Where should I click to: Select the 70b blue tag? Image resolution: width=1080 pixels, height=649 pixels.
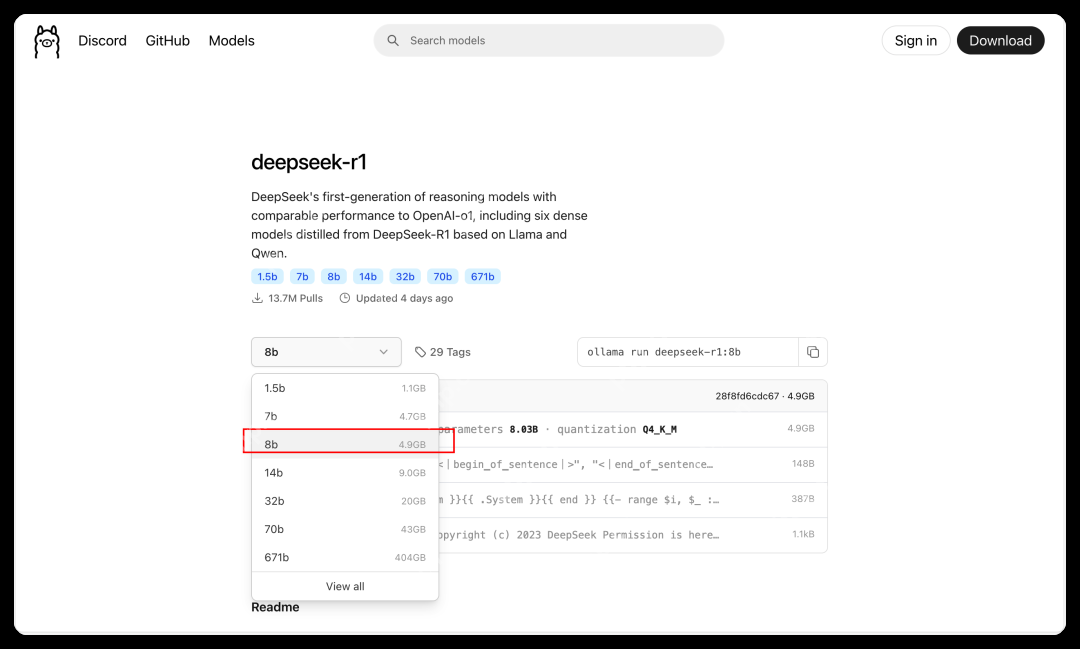point(443,276)
